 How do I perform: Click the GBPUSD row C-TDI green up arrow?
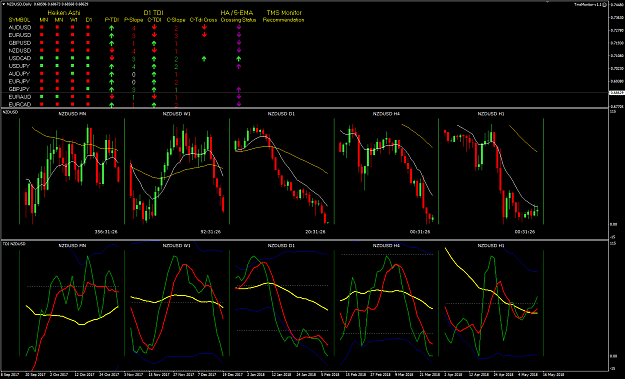click(x=154, y=43)
